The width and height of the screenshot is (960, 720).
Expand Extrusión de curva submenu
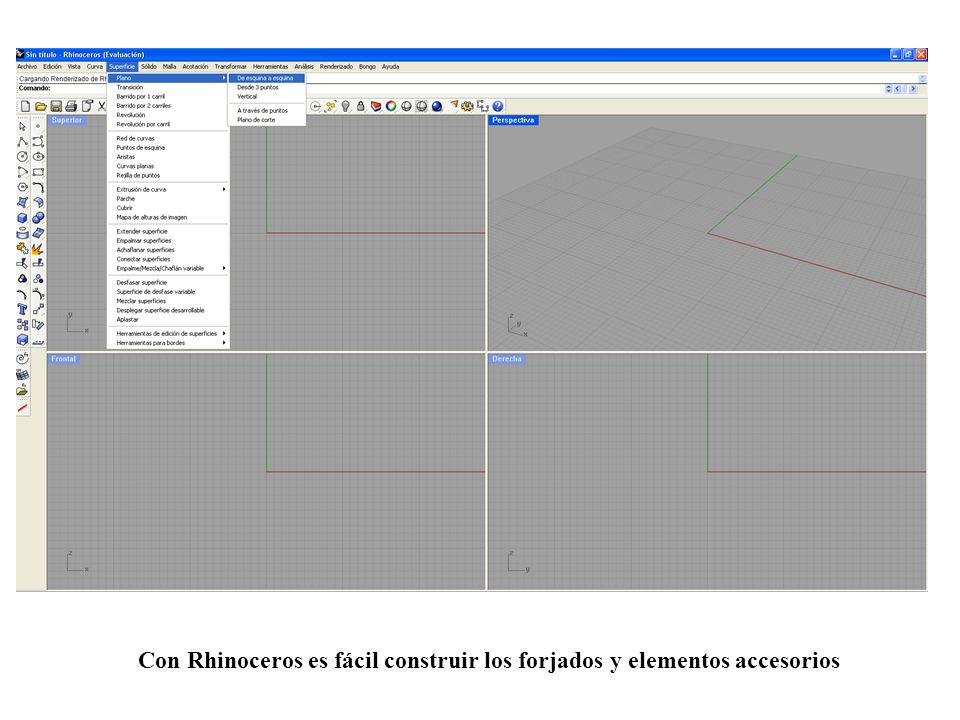pyautogui.click(x=224, y=190)
